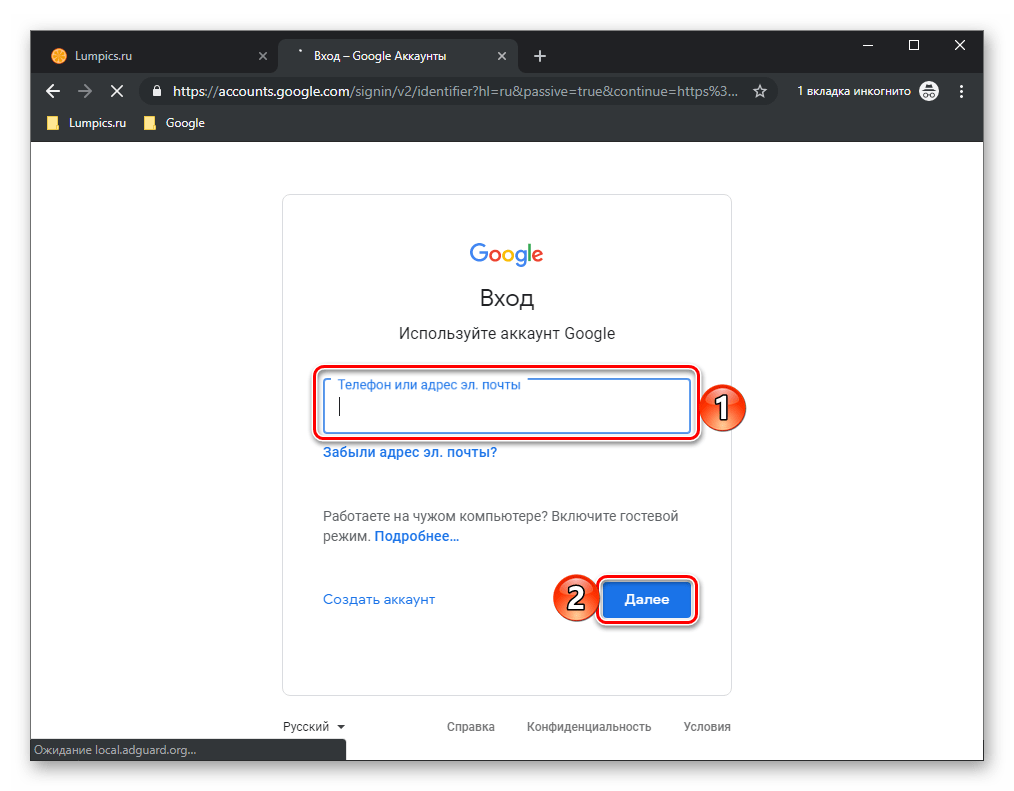Click the Google logo
Viewport: 1014px width, 791px height.
[506, 254]
